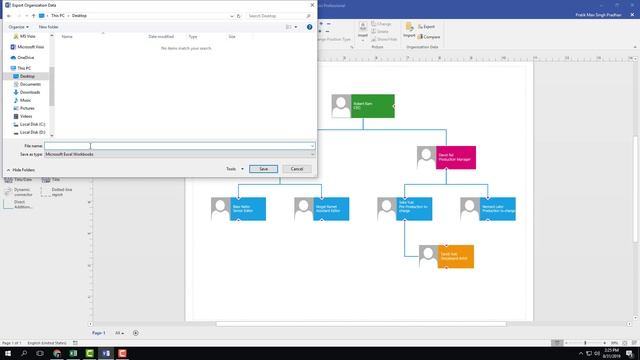Open the notification center icon
This screenshot has width=640, height=360.
point(629,353)
